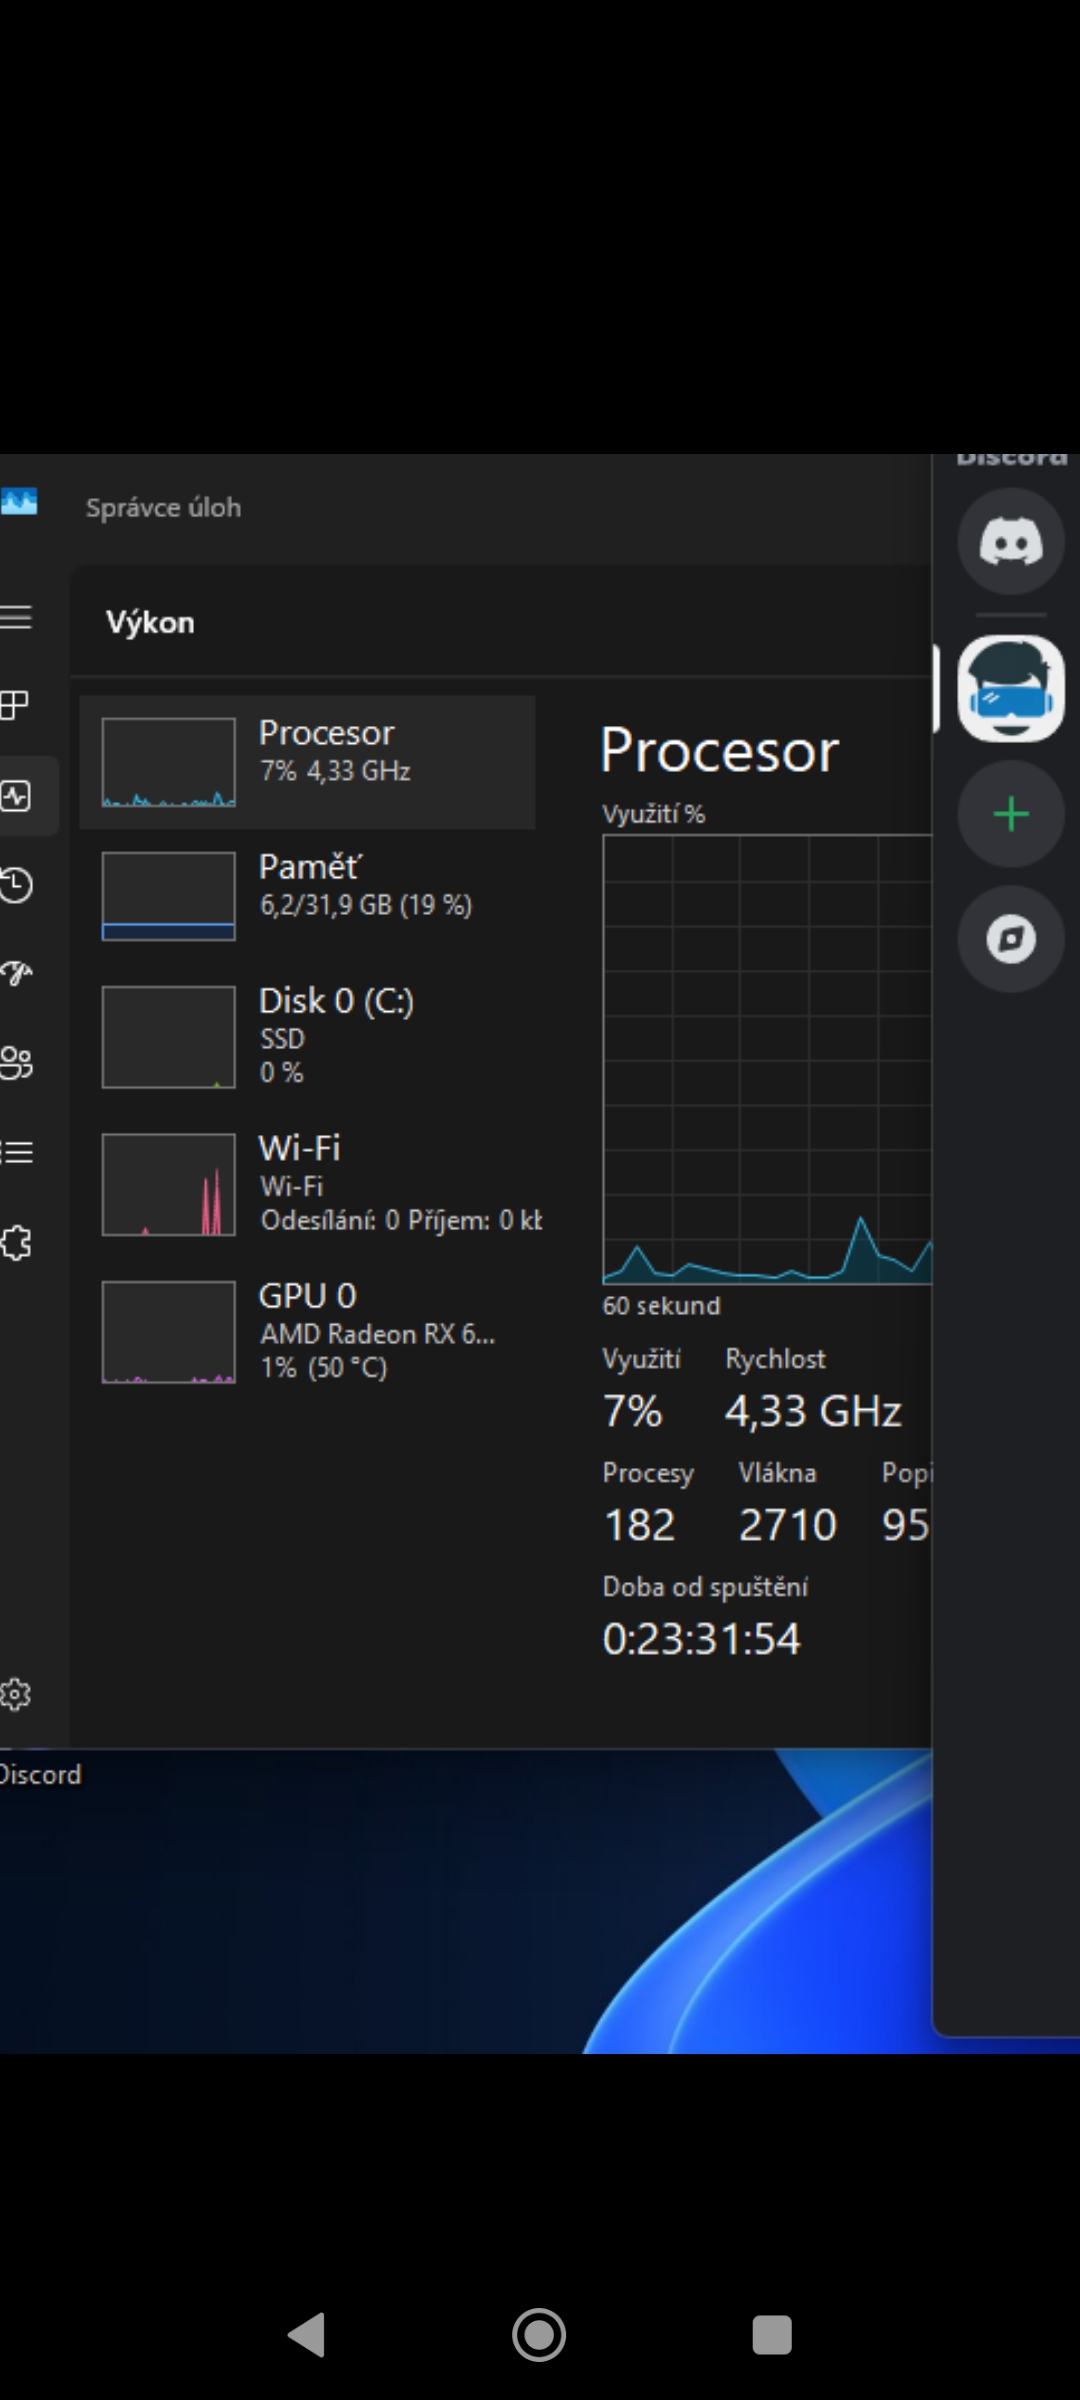Open Task Manager navigation hamburger menu
This screenshot has height=2400, width=1080.
(x=16, y=617)
